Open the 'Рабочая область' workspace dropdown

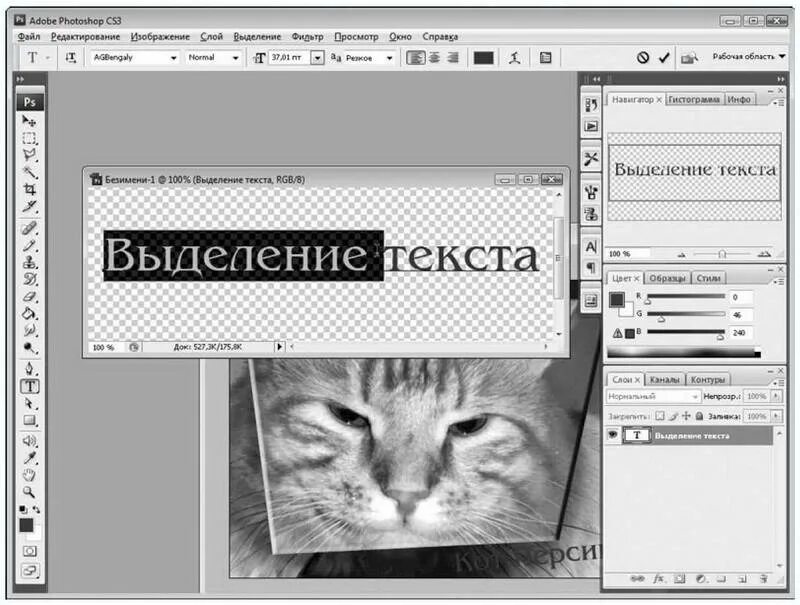749,57
